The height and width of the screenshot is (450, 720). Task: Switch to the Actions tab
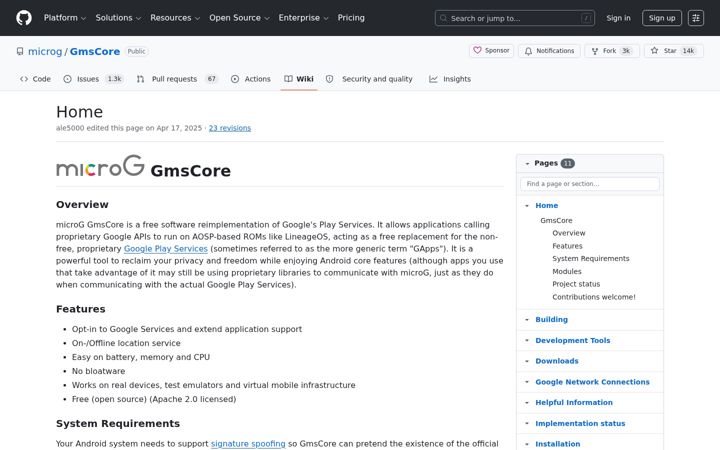point(251,79)
